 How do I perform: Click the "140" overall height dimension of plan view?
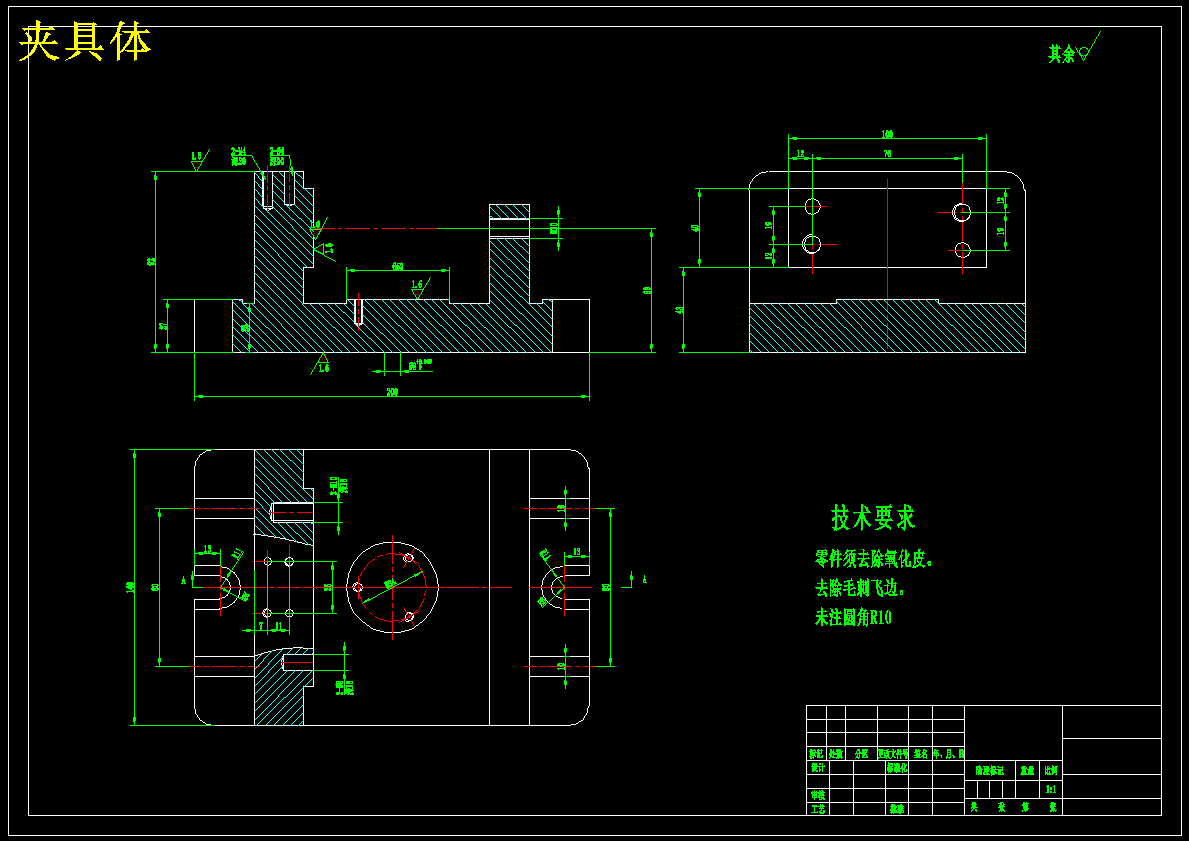[x=130, y=586]
